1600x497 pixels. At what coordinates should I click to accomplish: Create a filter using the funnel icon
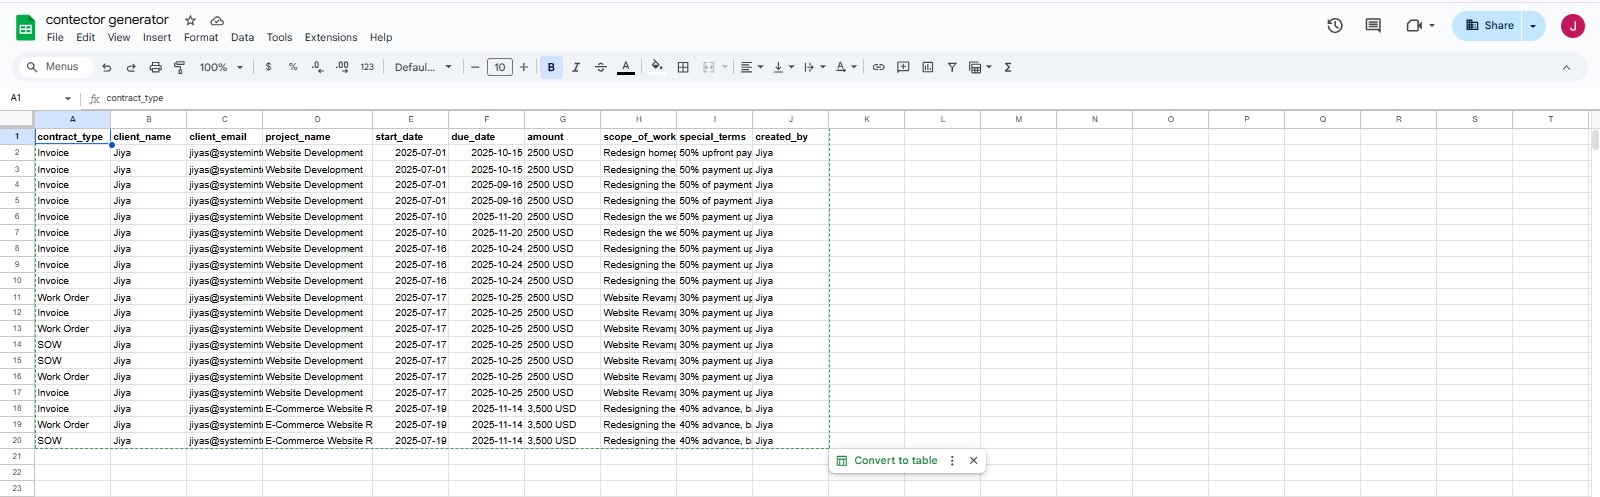click(x=952, y=68)
